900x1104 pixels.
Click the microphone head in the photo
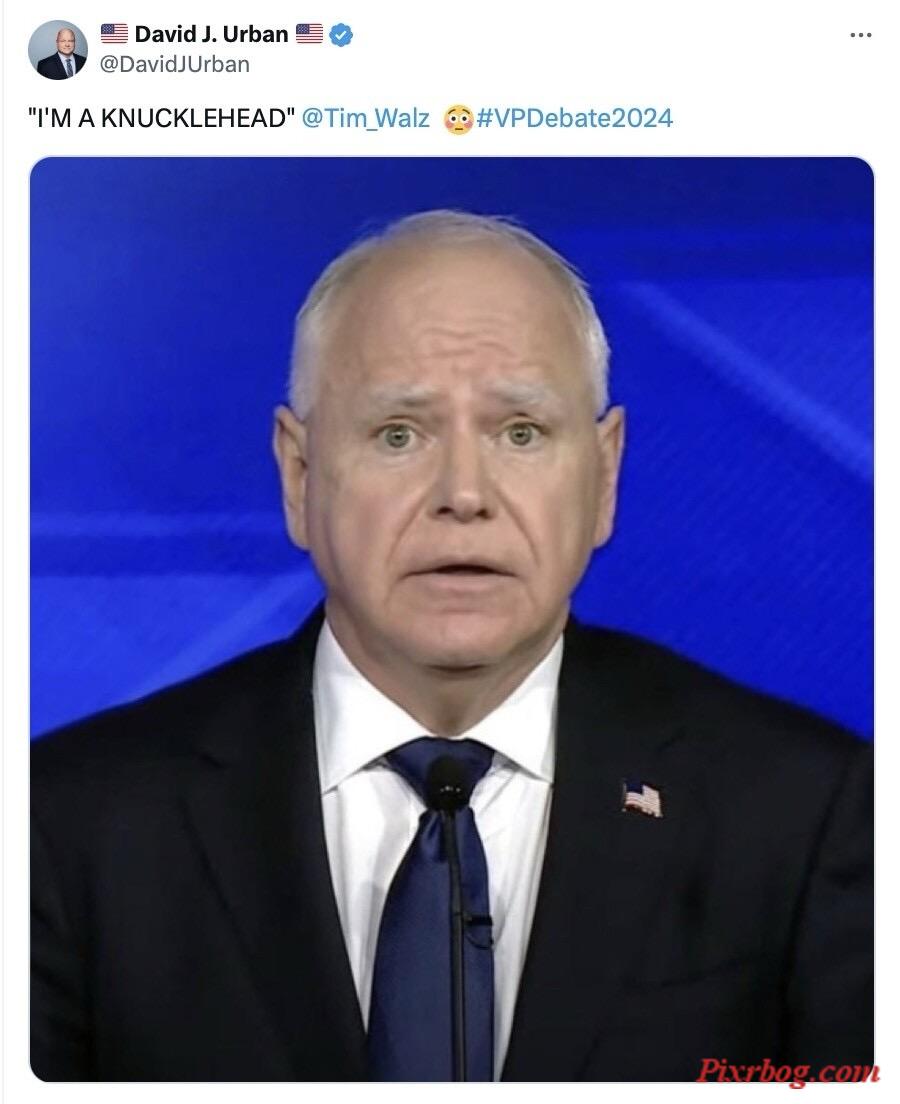(x=447, y=784)
